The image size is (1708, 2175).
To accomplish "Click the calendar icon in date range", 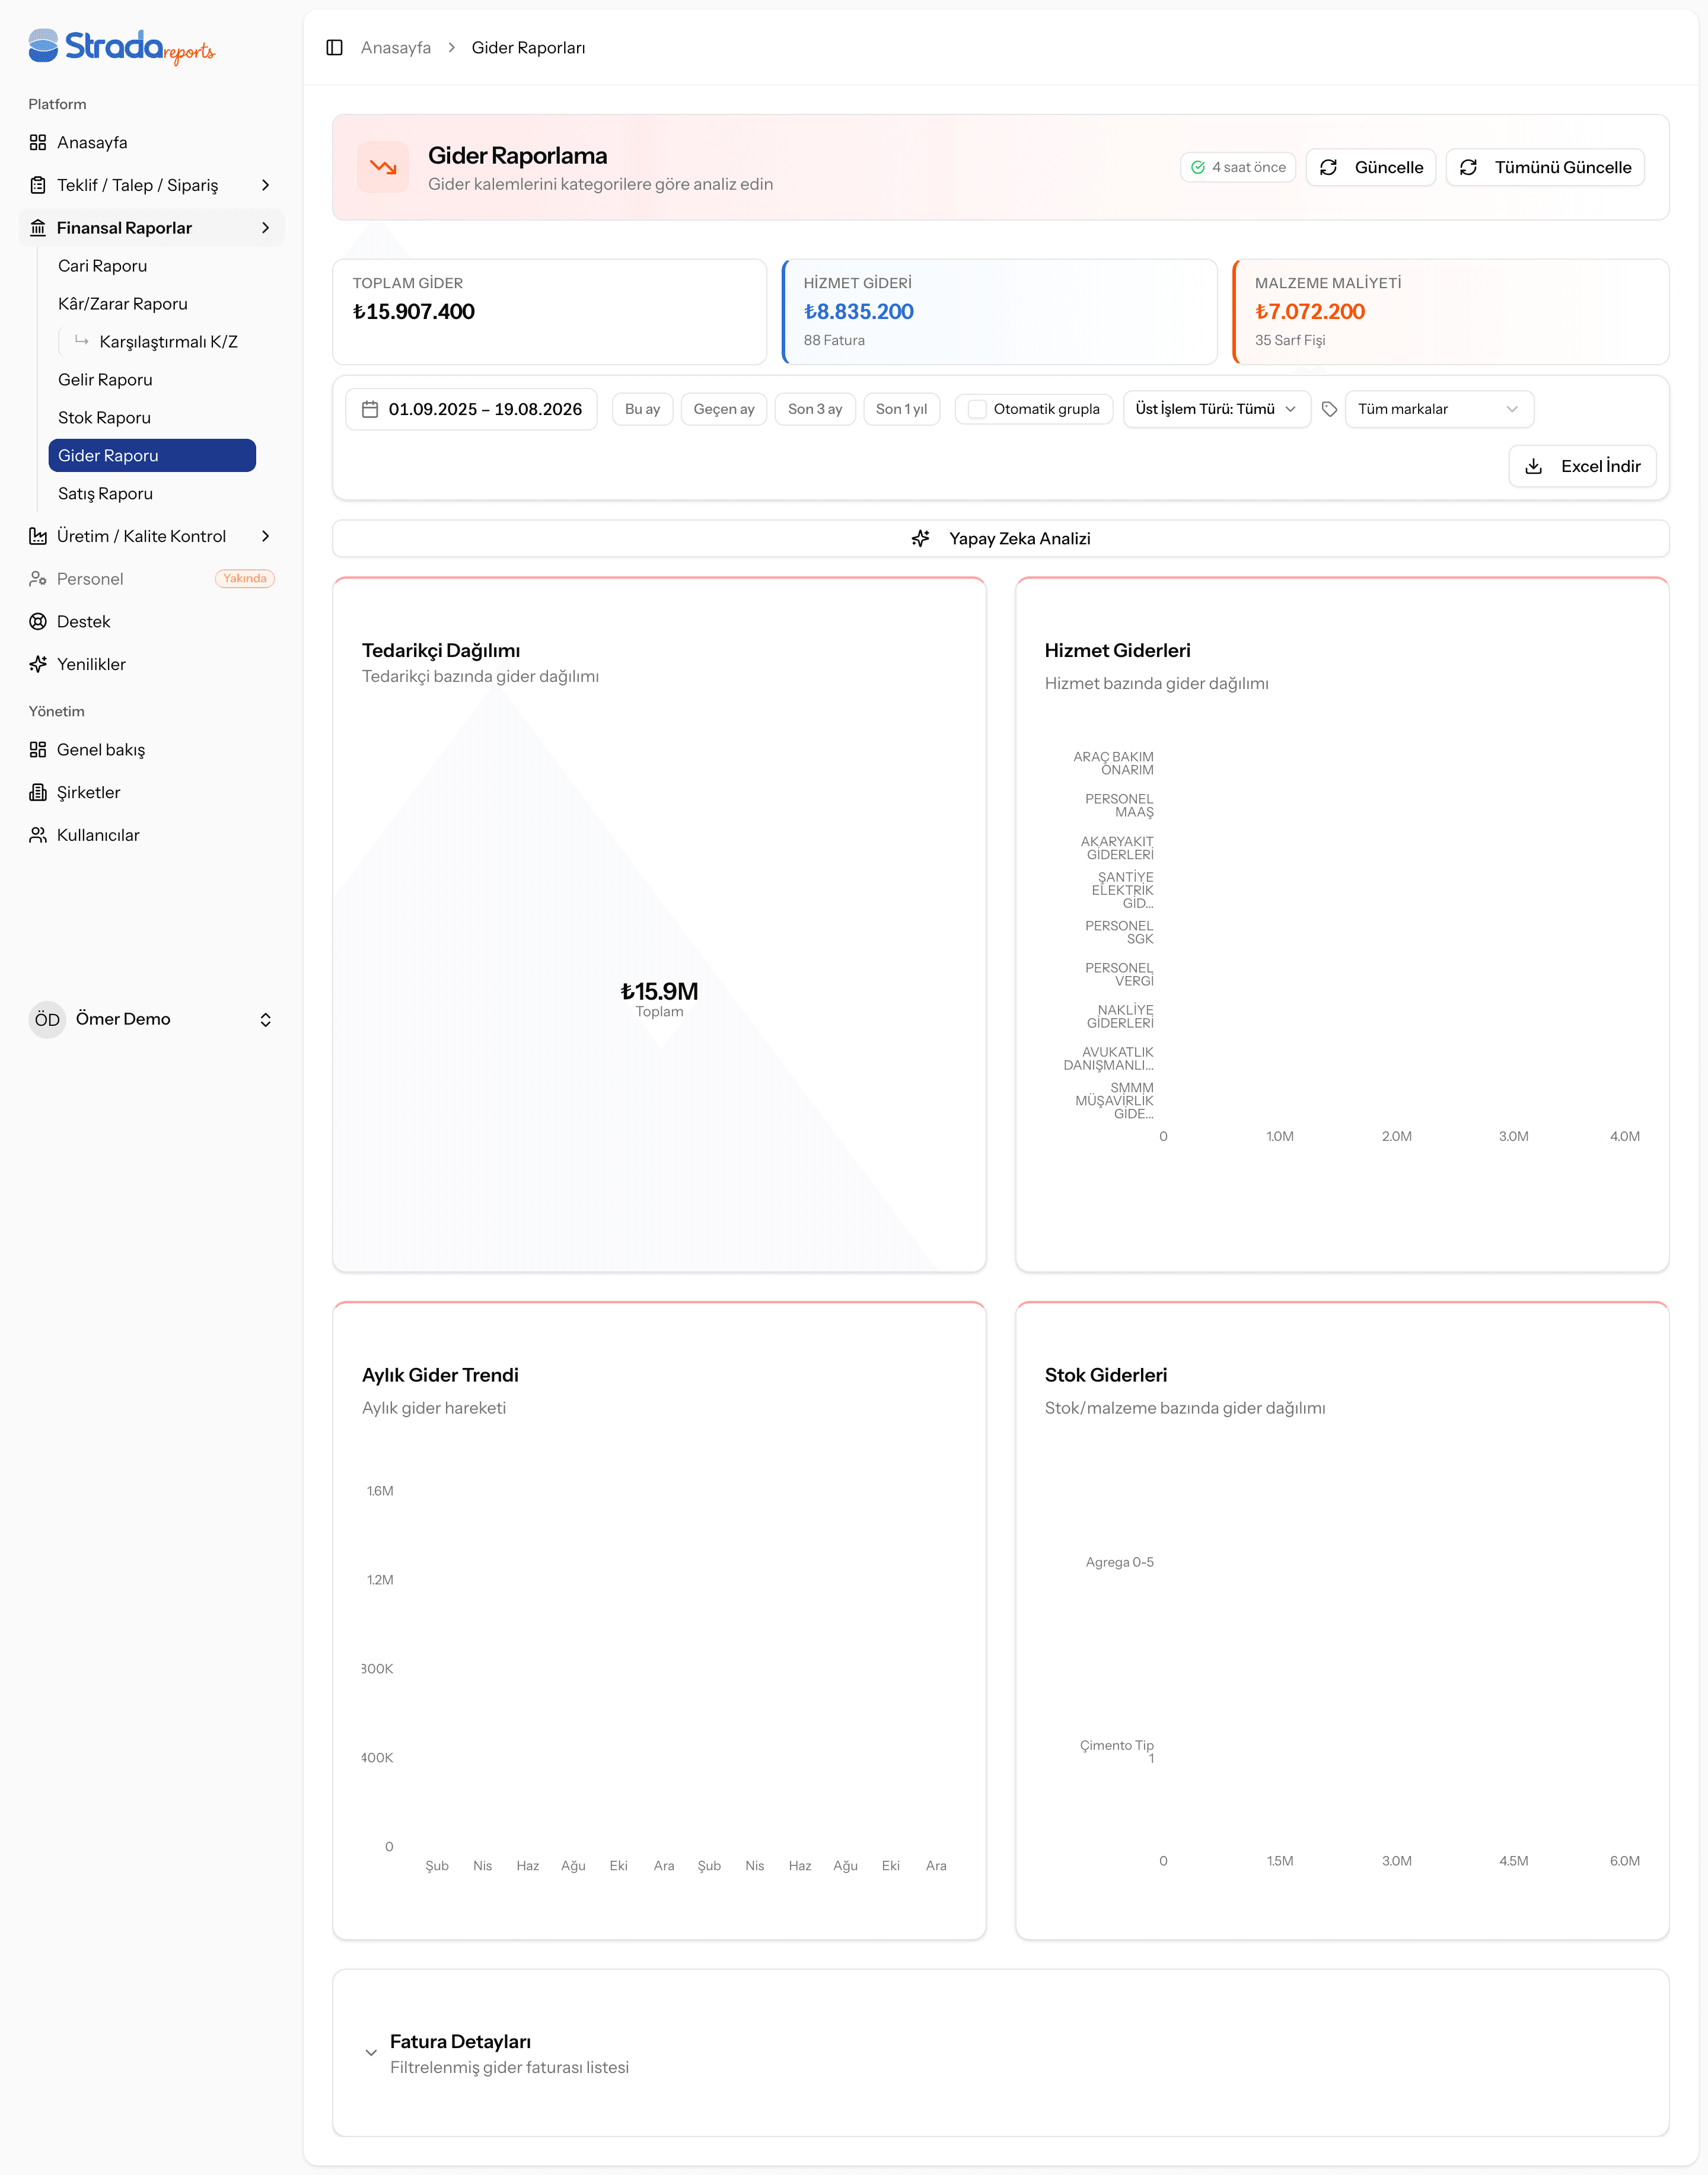I will (370, 410).
